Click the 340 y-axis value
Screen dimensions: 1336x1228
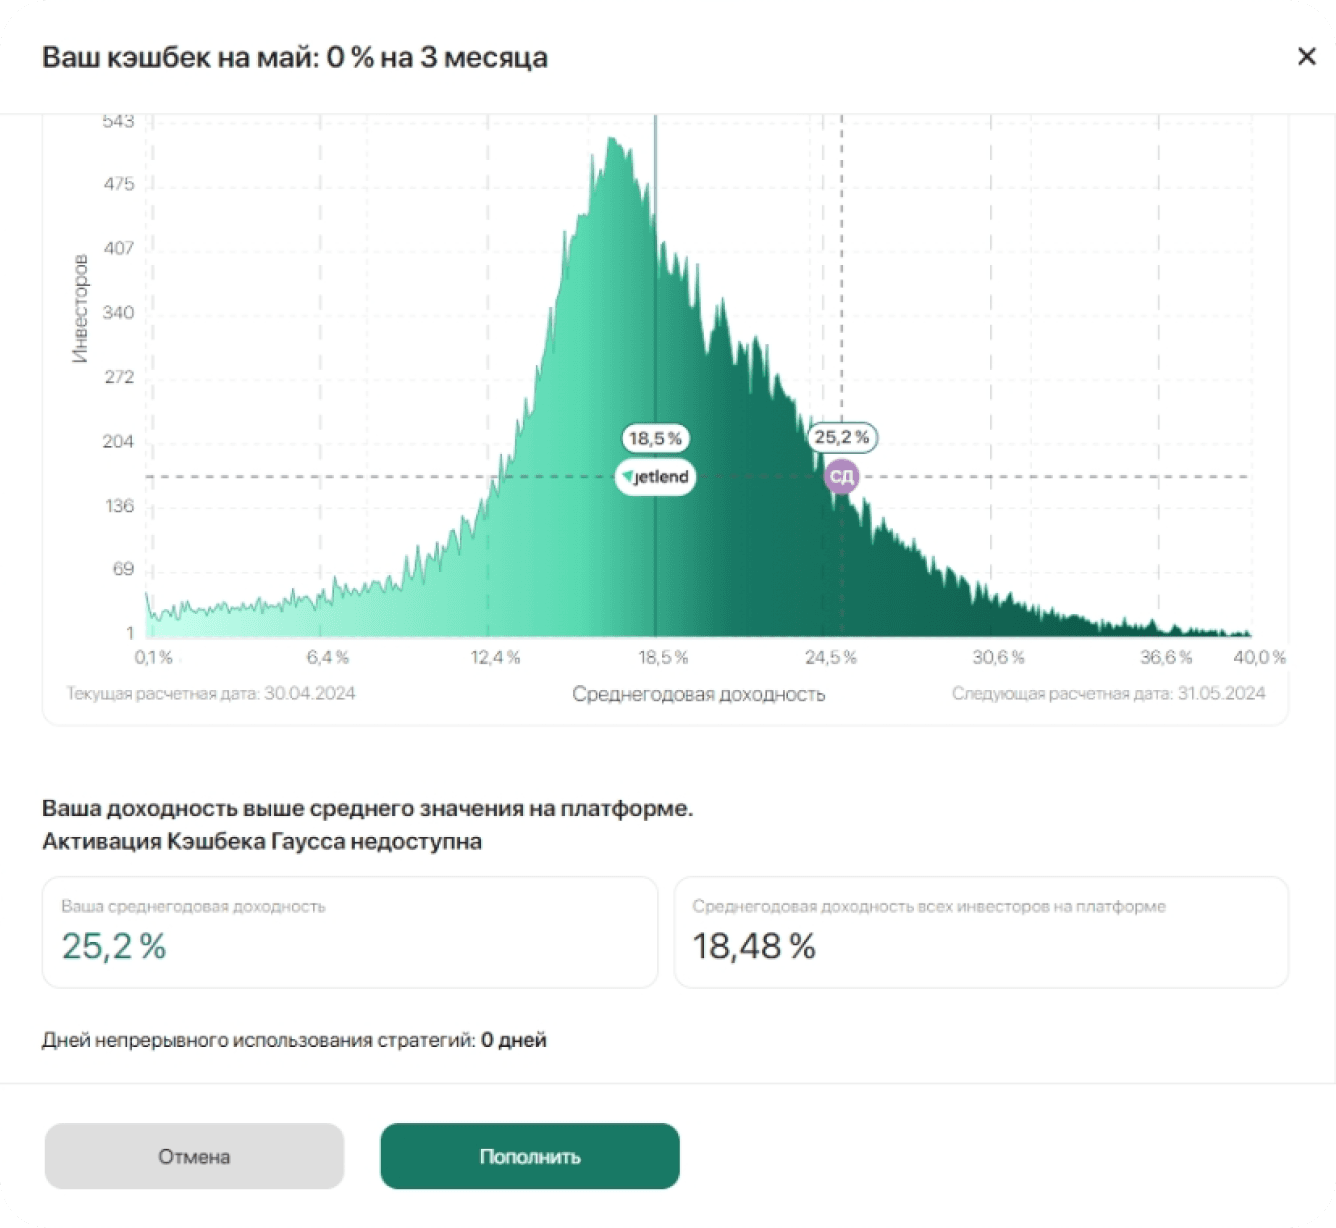[118, 312]
